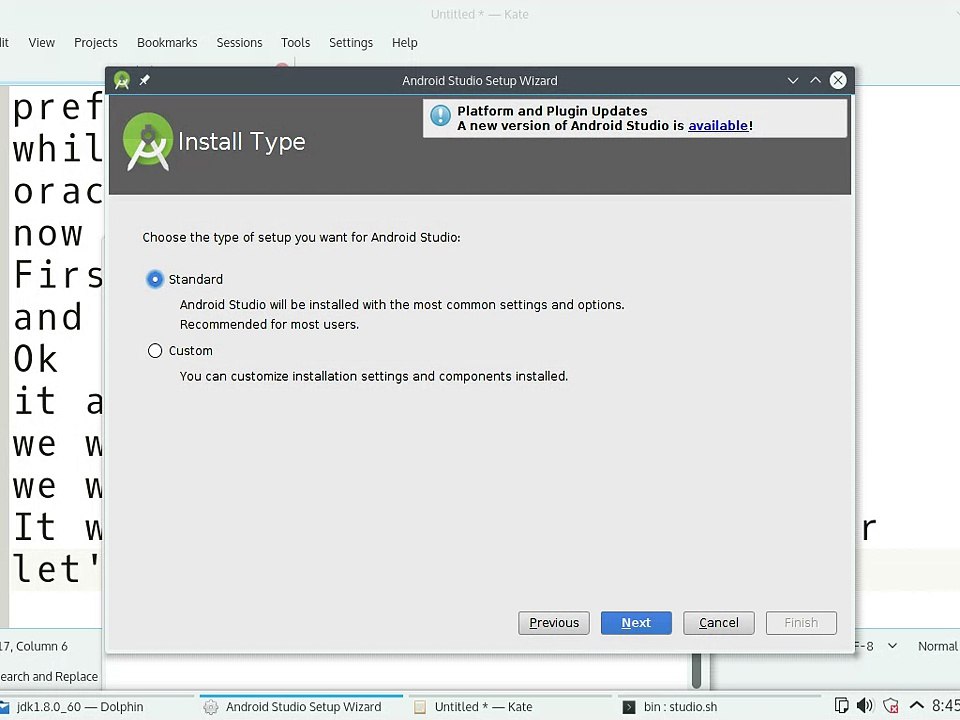
Task: Cancel the Android Studio setup wizard
Action: pyautogui.click(x=719, y=623)
